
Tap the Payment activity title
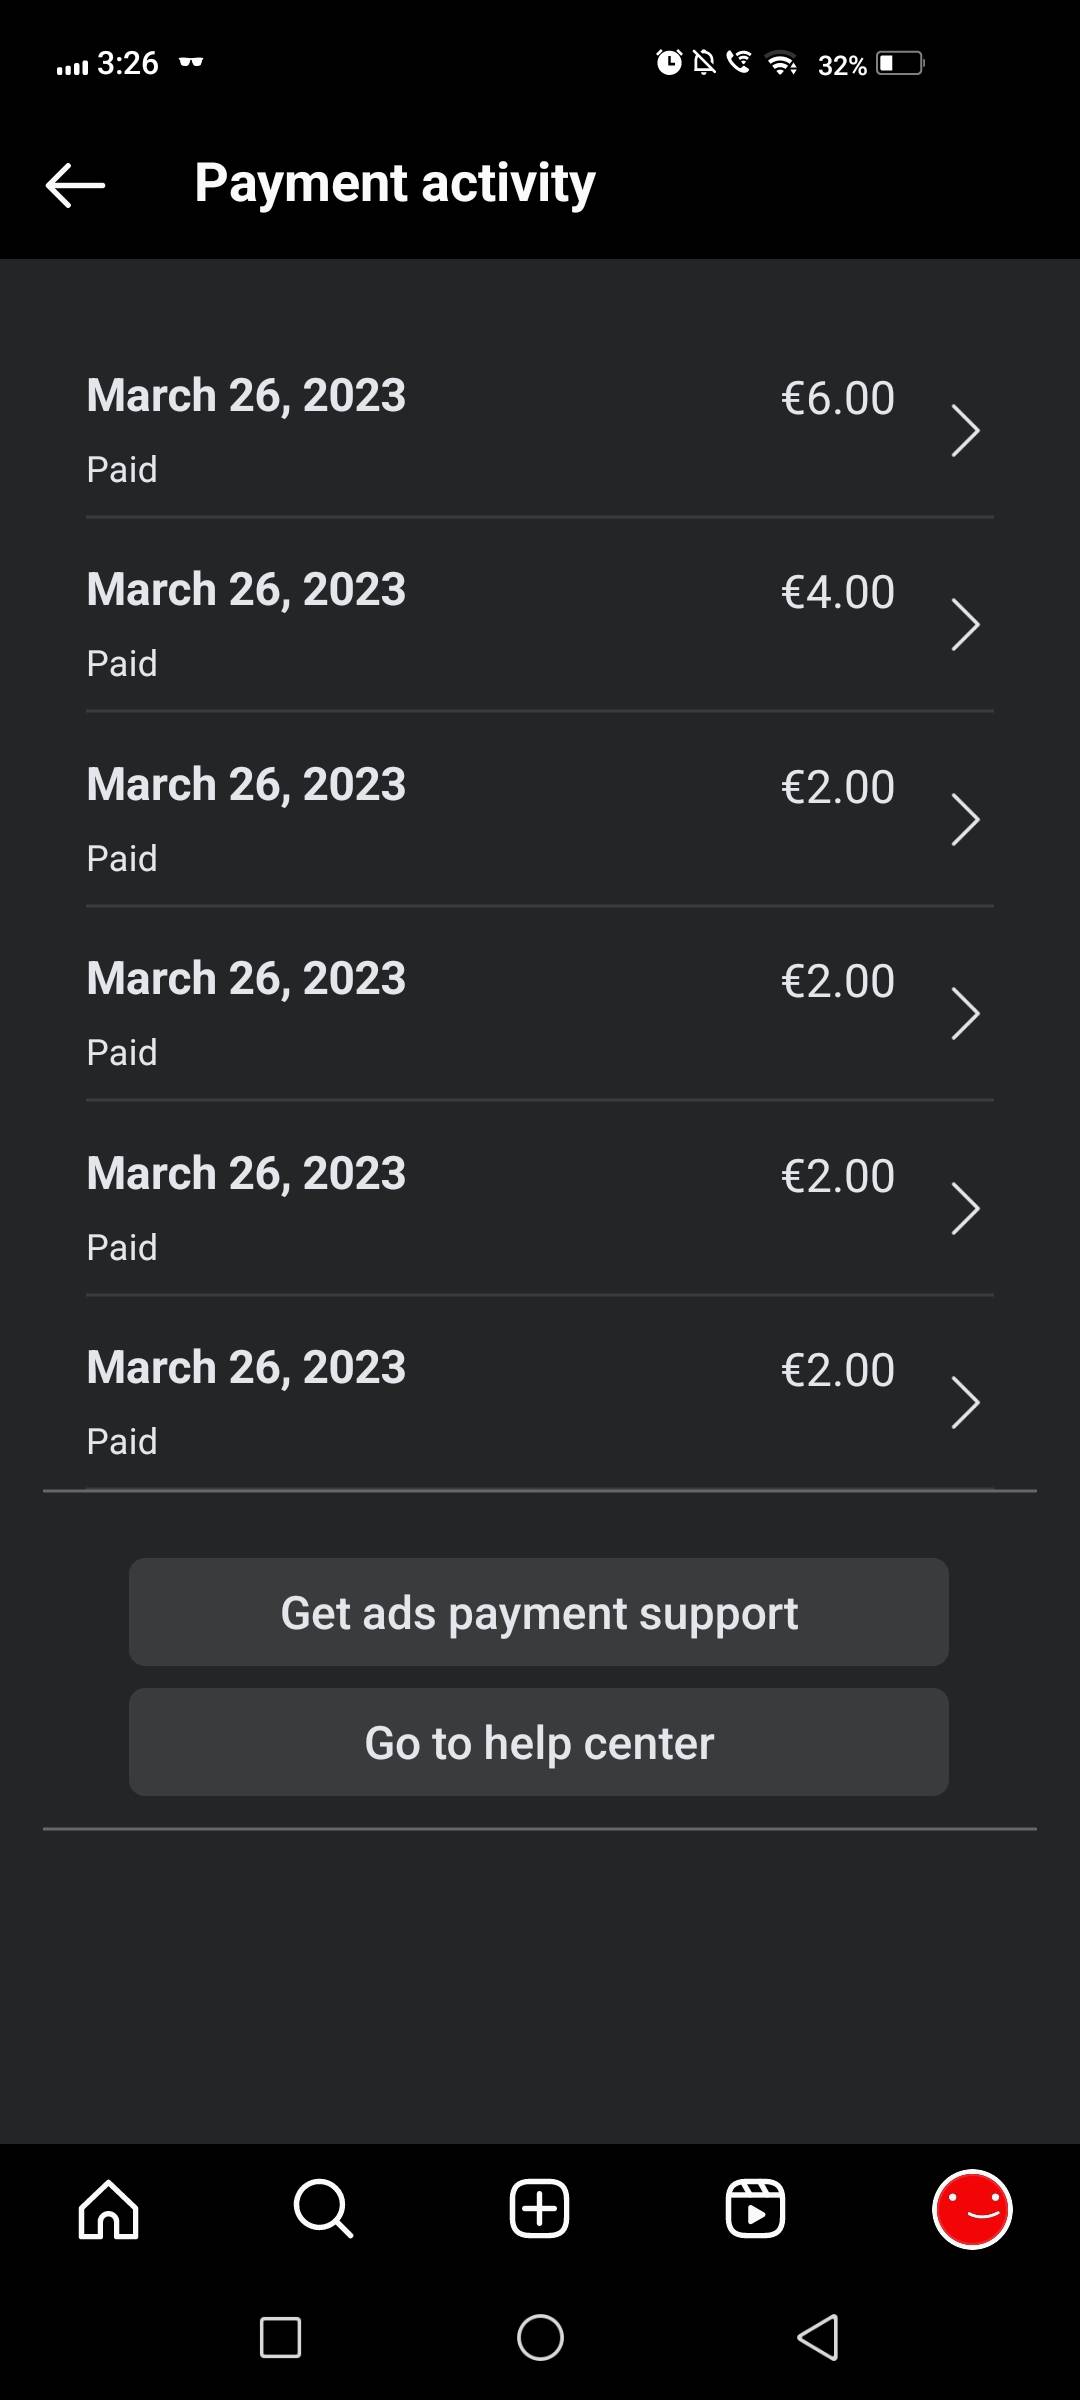[394, 183]
